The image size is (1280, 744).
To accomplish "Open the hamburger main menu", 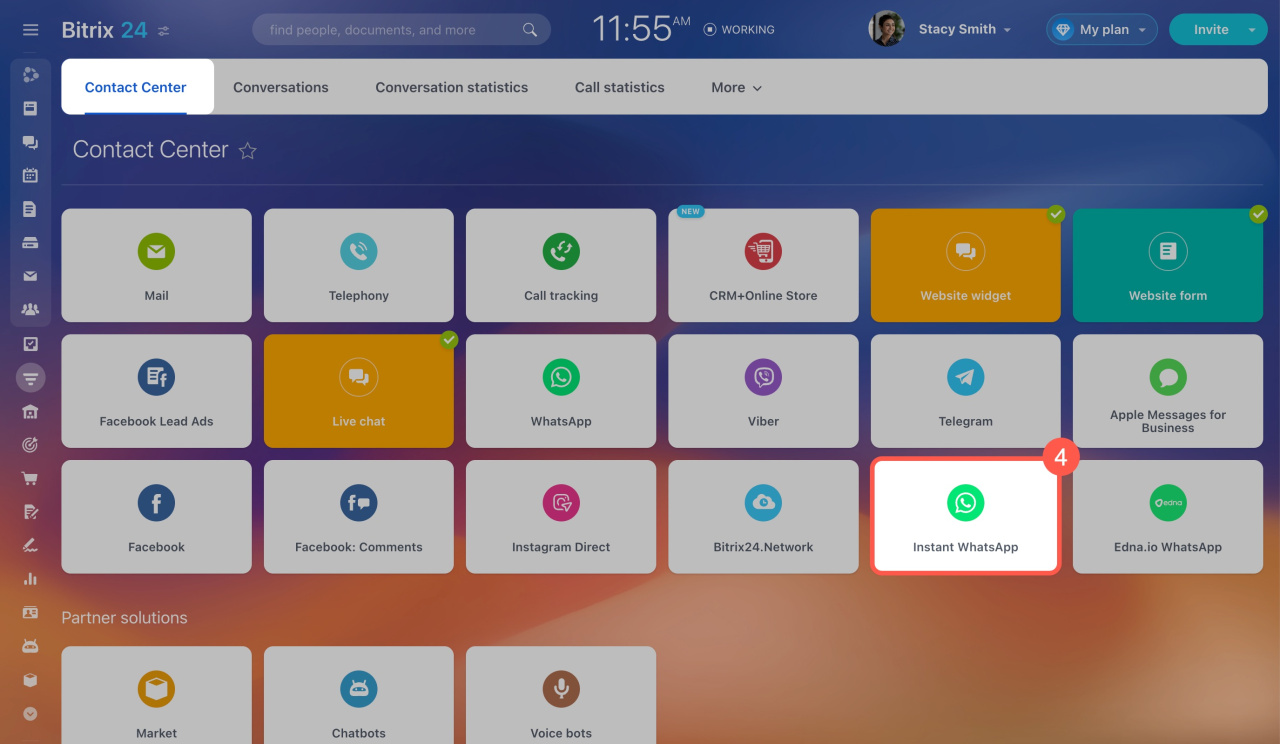I will [x=30, y=30].
